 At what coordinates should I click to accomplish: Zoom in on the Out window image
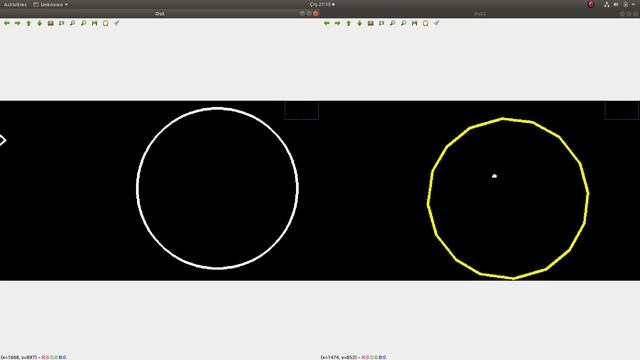tap(73, 23)
